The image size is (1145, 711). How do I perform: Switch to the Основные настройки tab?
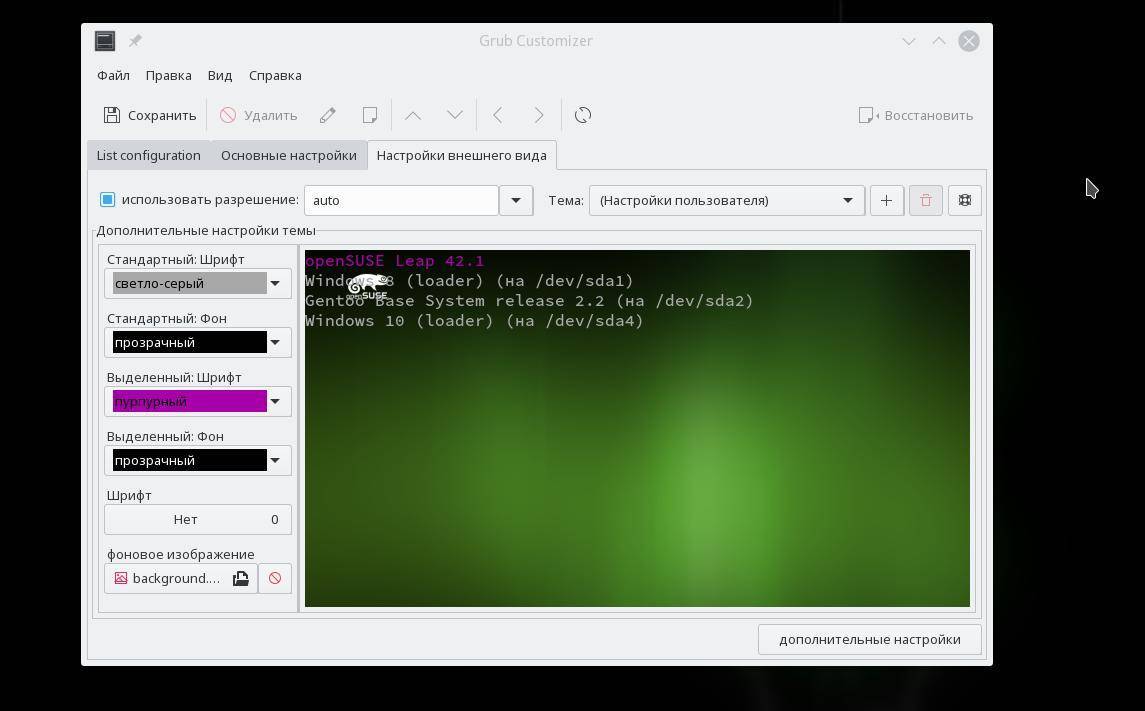[288, 155]
